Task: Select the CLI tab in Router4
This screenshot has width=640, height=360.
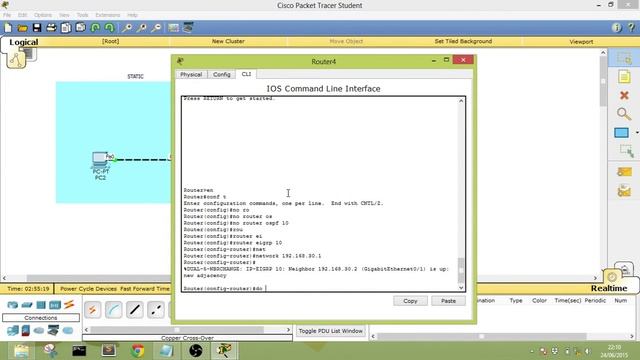Action: (x=246, y=74)
